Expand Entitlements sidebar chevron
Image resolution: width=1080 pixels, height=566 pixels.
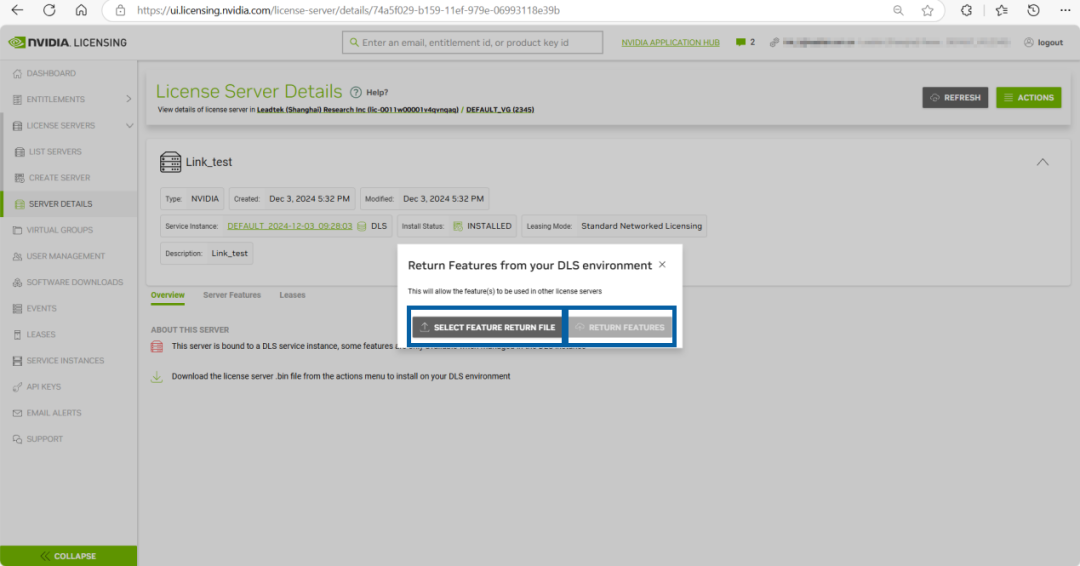[x=128, y=99]
